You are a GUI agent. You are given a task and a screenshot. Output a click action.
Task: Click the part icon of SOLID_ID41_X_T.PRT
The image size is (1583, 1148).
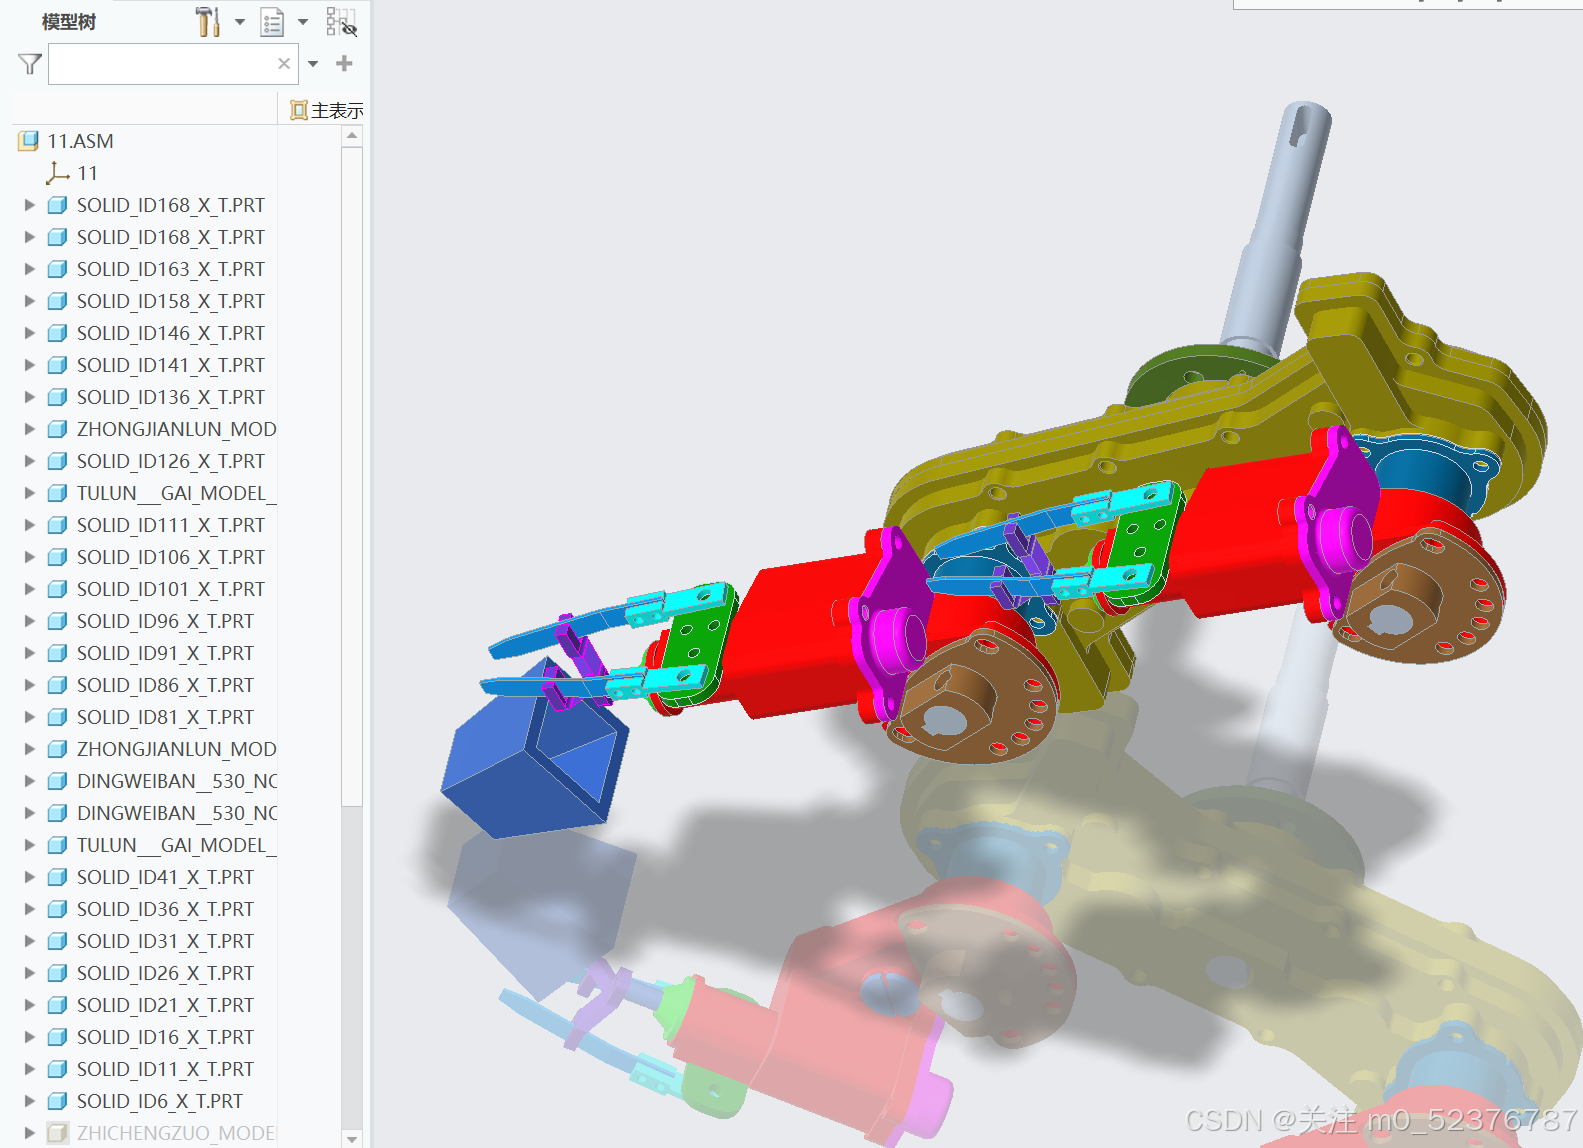[58, 877]
